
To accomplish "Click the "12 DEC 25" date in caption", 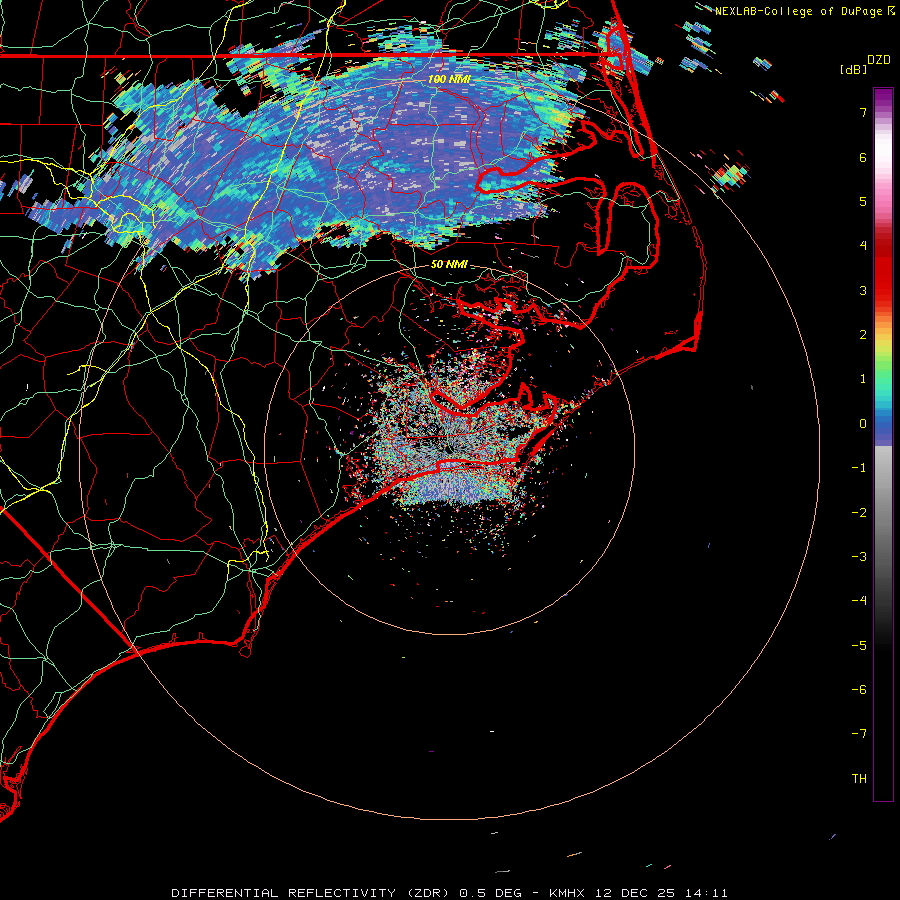I will coord(635,893).
